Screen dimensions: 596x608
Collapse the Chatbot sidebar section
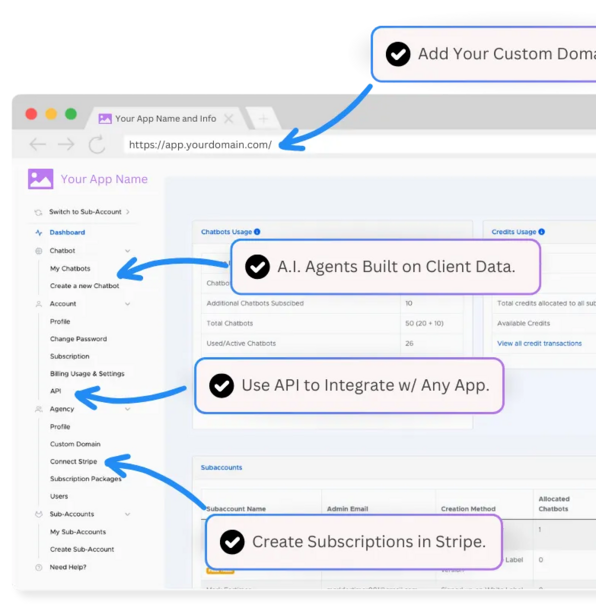(x=128, y=251)
